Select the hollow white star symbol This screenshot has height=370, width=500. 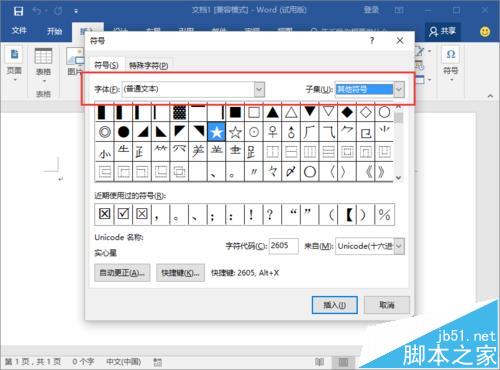tap(235, 132)
